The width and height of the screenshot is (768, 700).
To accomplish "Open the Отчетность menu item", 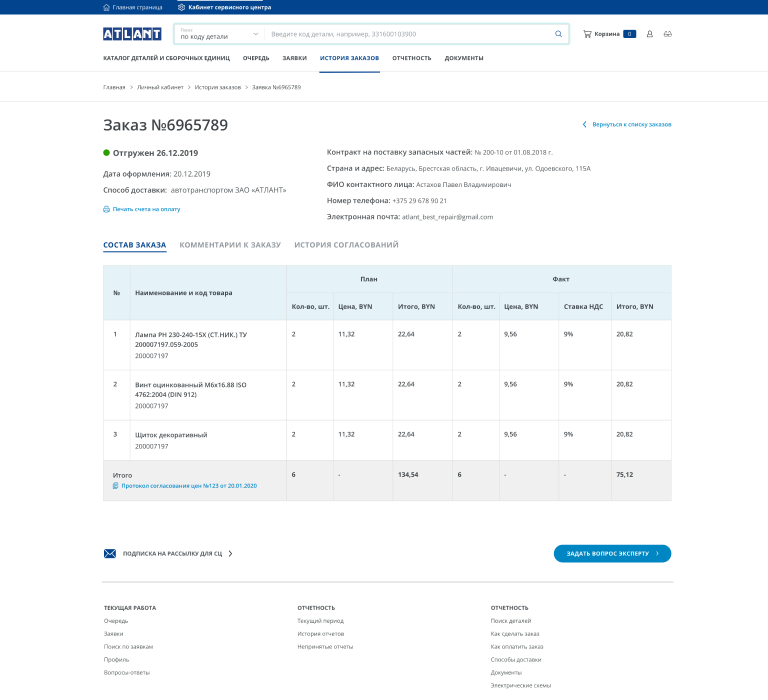I will point(412,58).
